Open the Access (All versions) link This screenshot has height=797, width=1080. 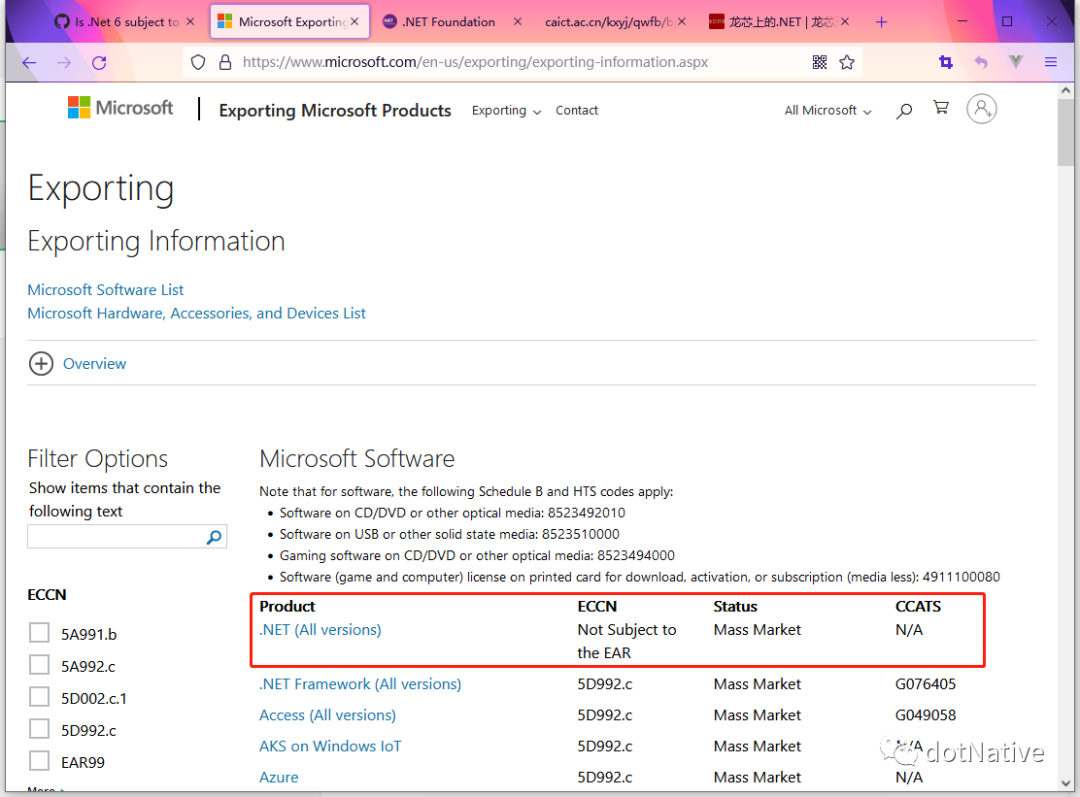tap(327, 715)
